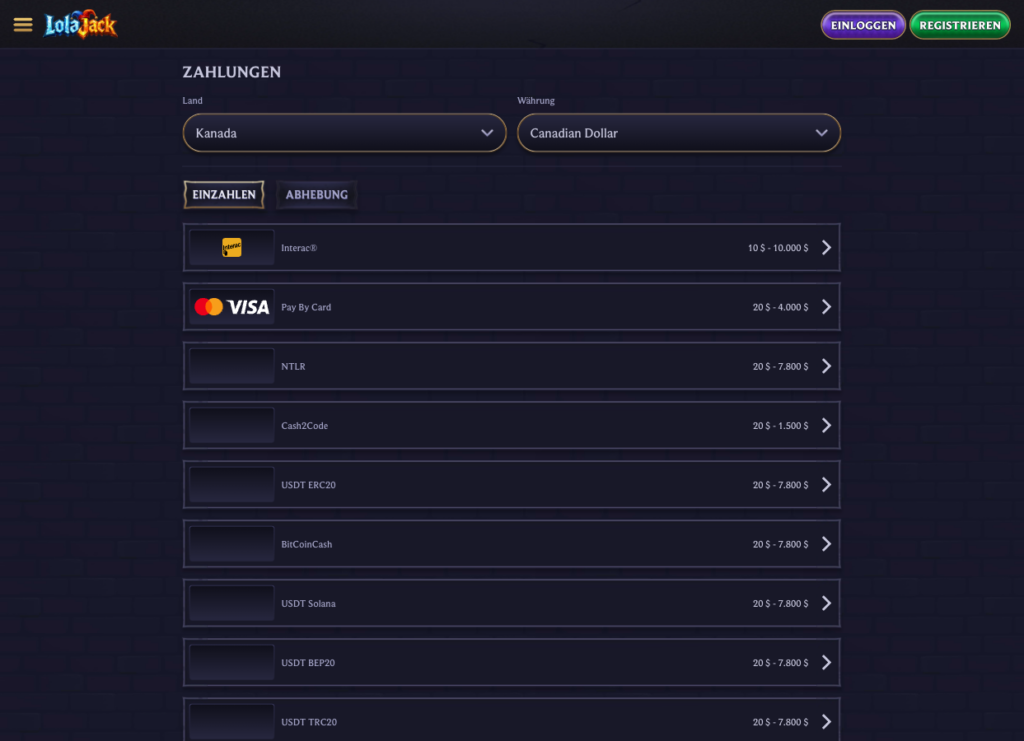1024x741 pixels.
Task: Click the Cash2Code logo placeholder
Action: 232,425
